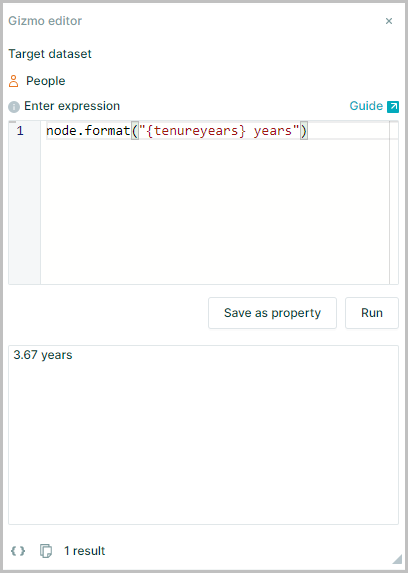Click the resize handle at panel corner
Image resolution: width=408 pixels, height=573 pixels.
pos(397,559)
